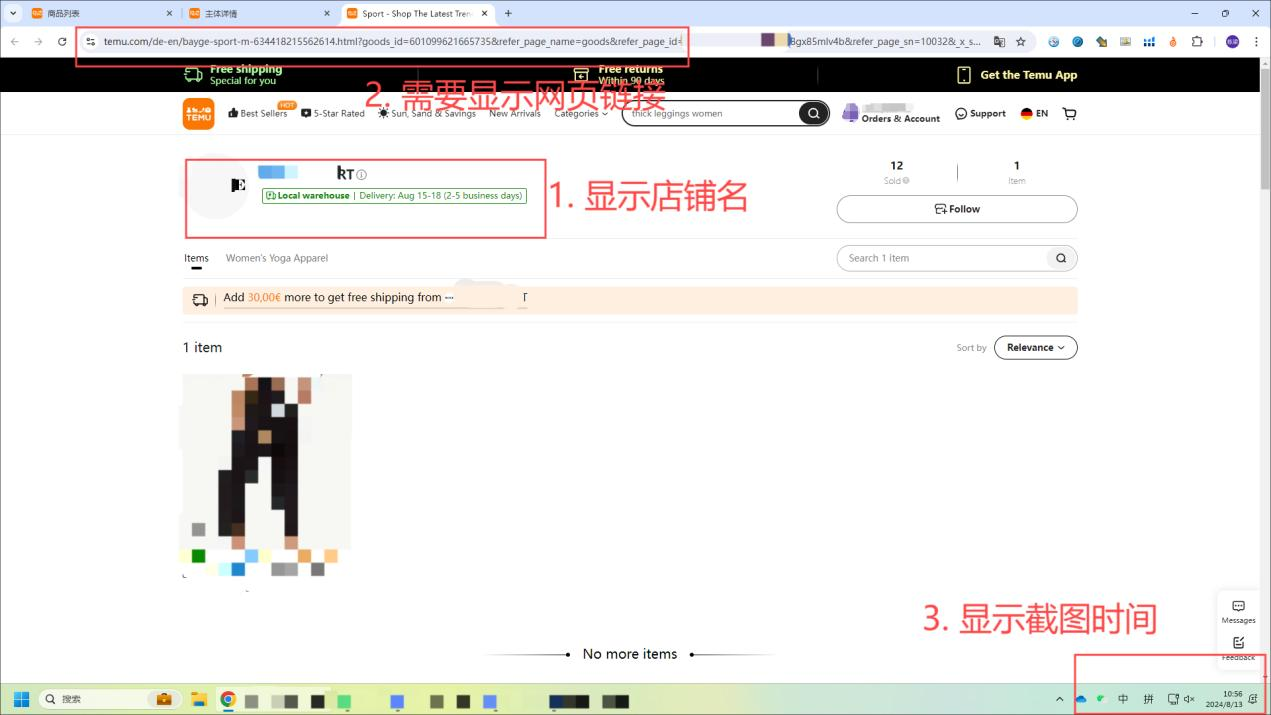Click the blue bar-chart extension icon

pyautogui.click(x=1149, y=42)
